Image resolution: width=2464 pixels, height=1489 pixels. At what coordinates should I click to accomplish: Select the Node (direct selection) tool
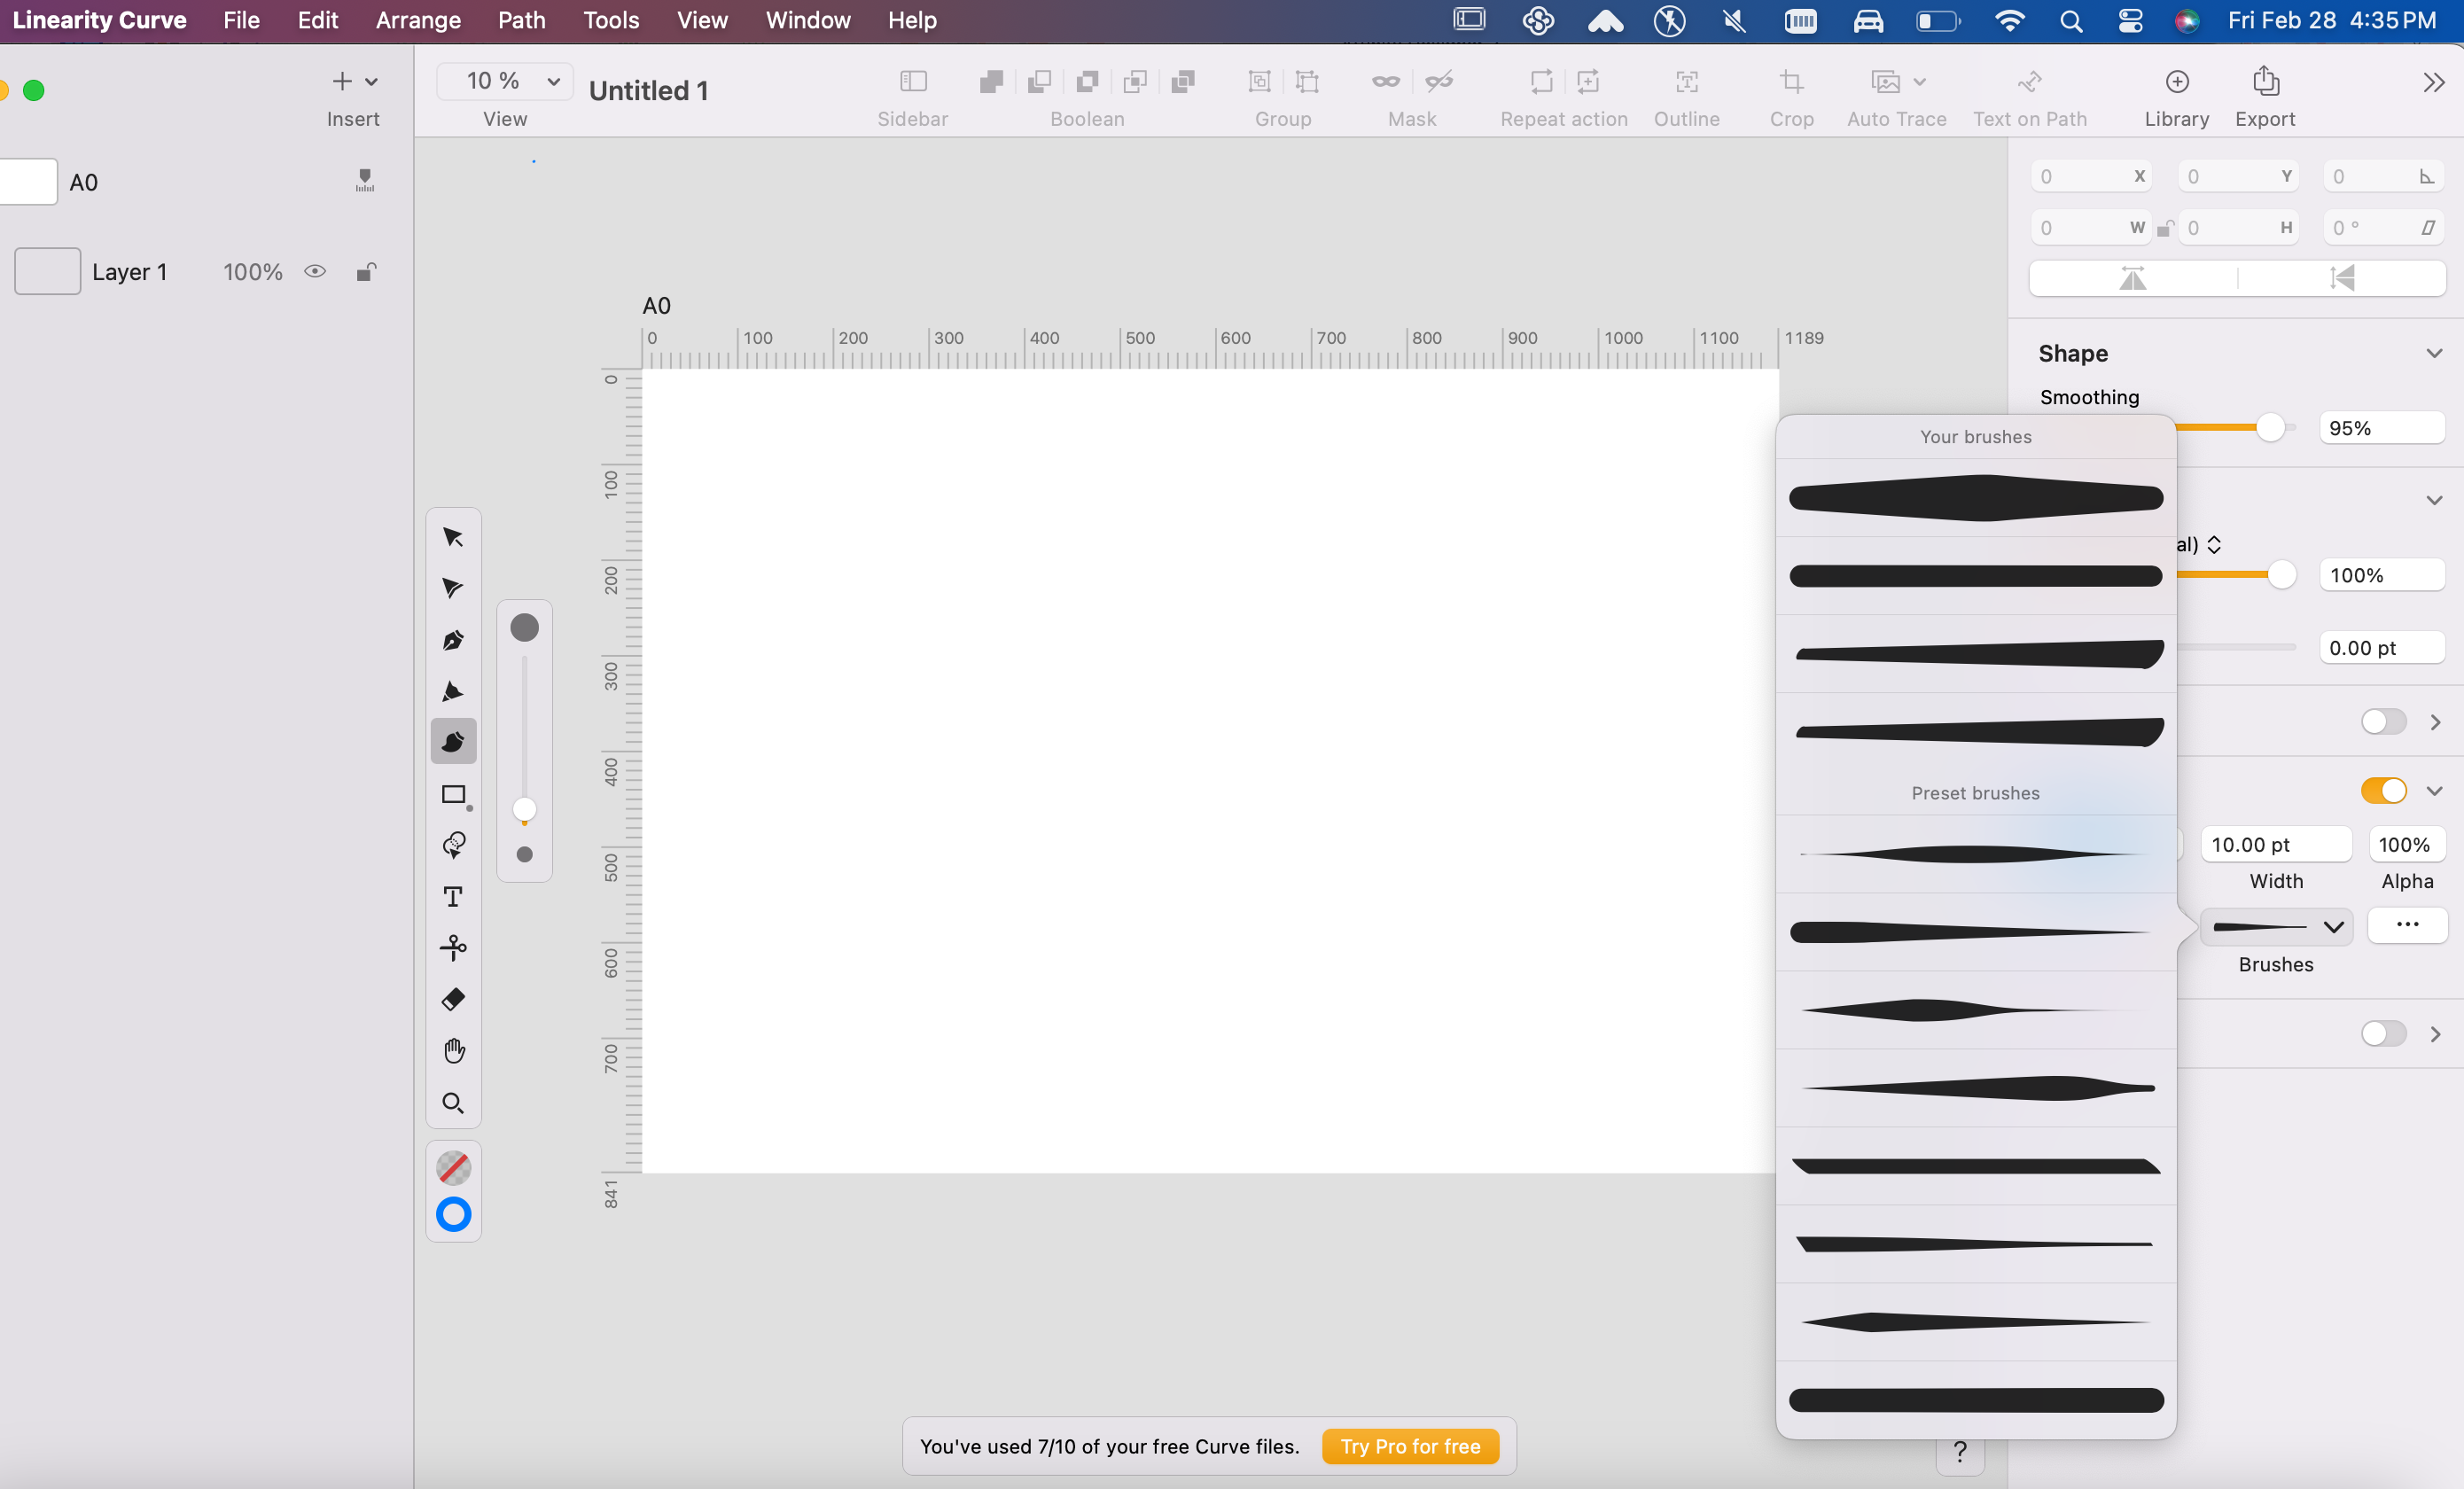453,588
